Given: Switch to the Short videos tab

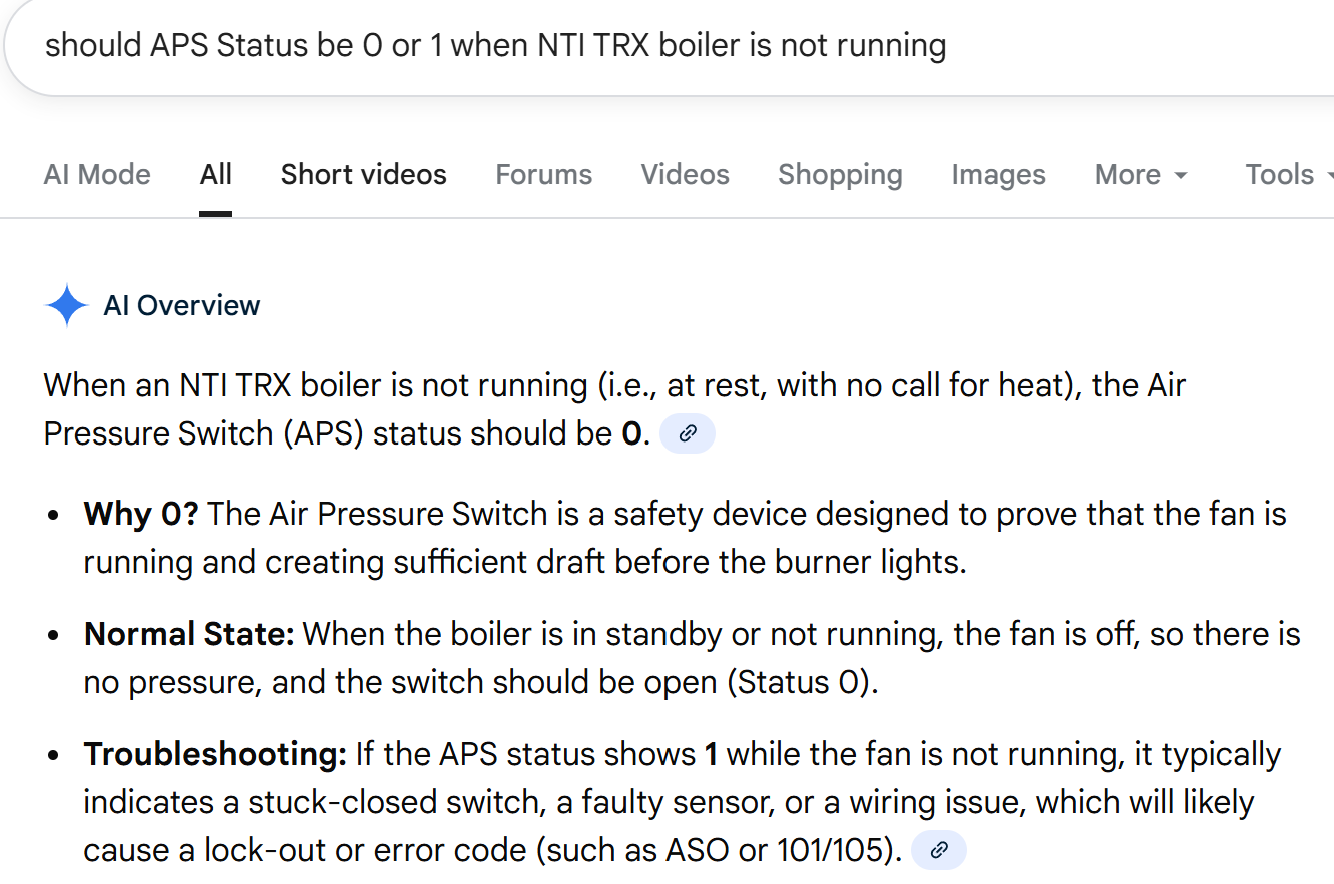Looking at the screenshot, I should [363, 174].
